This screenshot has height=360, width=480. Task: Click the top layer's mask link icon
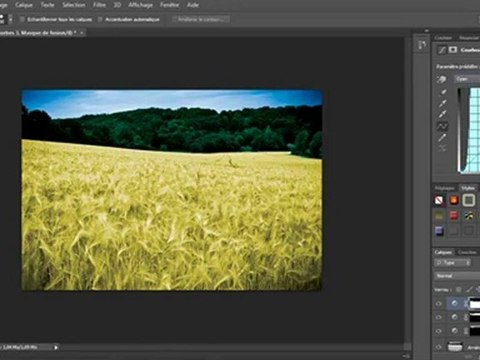coord(466,304)
